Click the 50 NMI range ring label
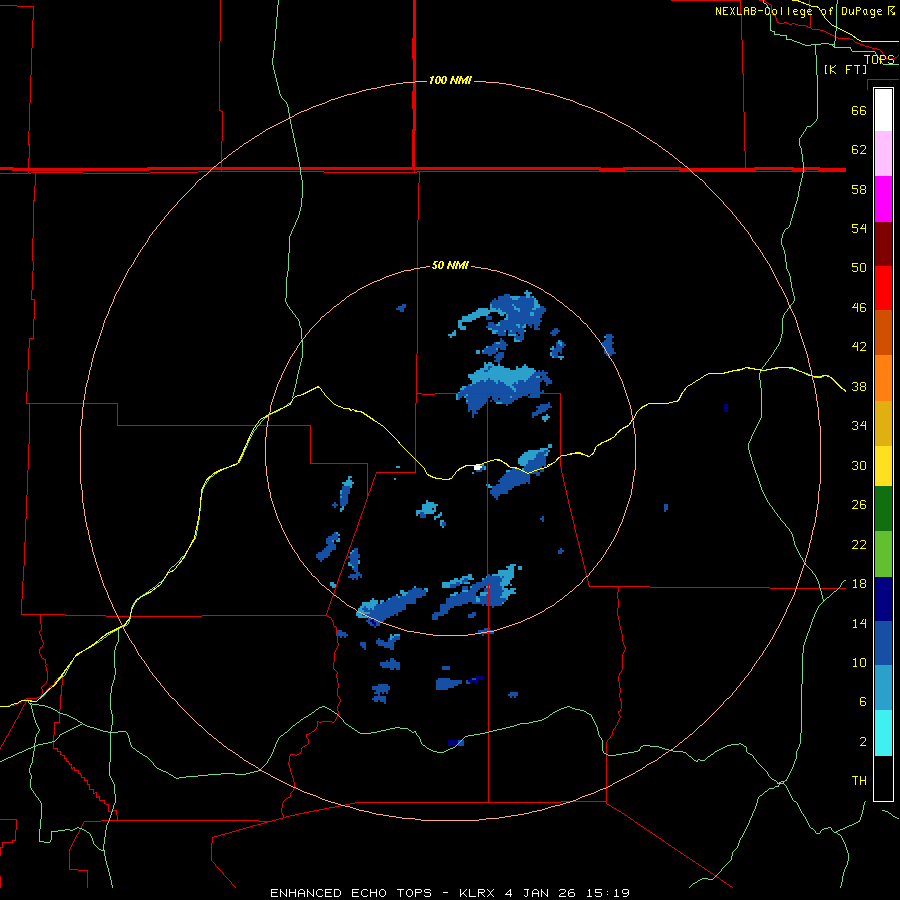The width and height of the screenshot is (900, 900). 450,265
